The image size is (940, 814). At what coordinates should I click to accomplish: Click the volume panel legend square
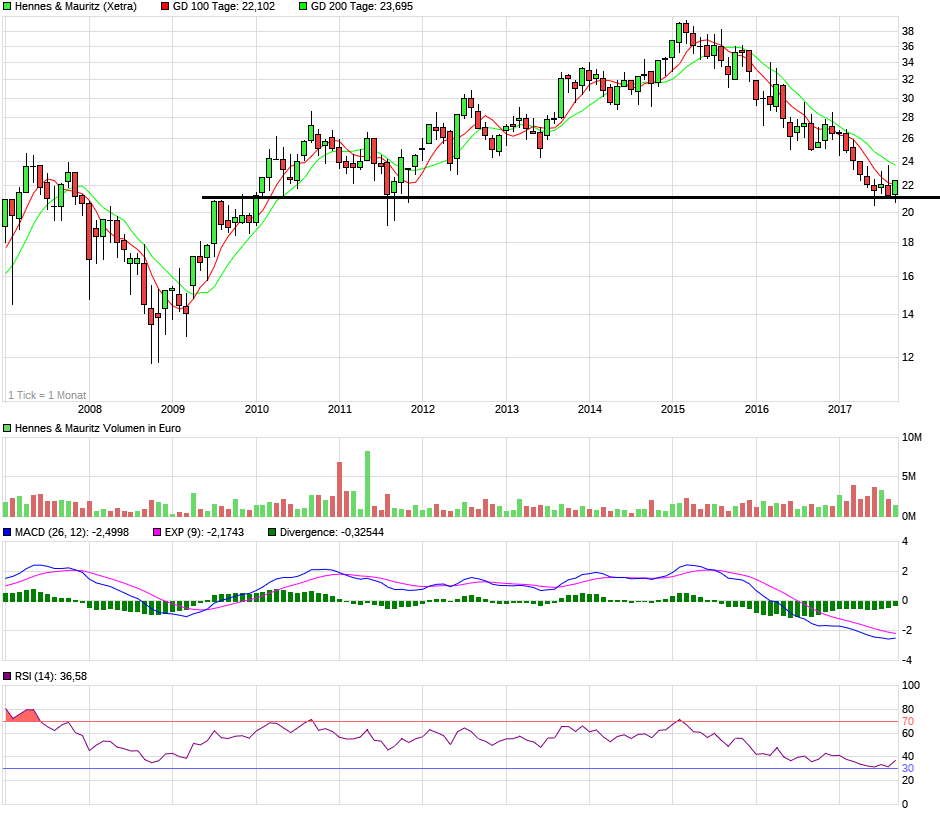(8, 427)
